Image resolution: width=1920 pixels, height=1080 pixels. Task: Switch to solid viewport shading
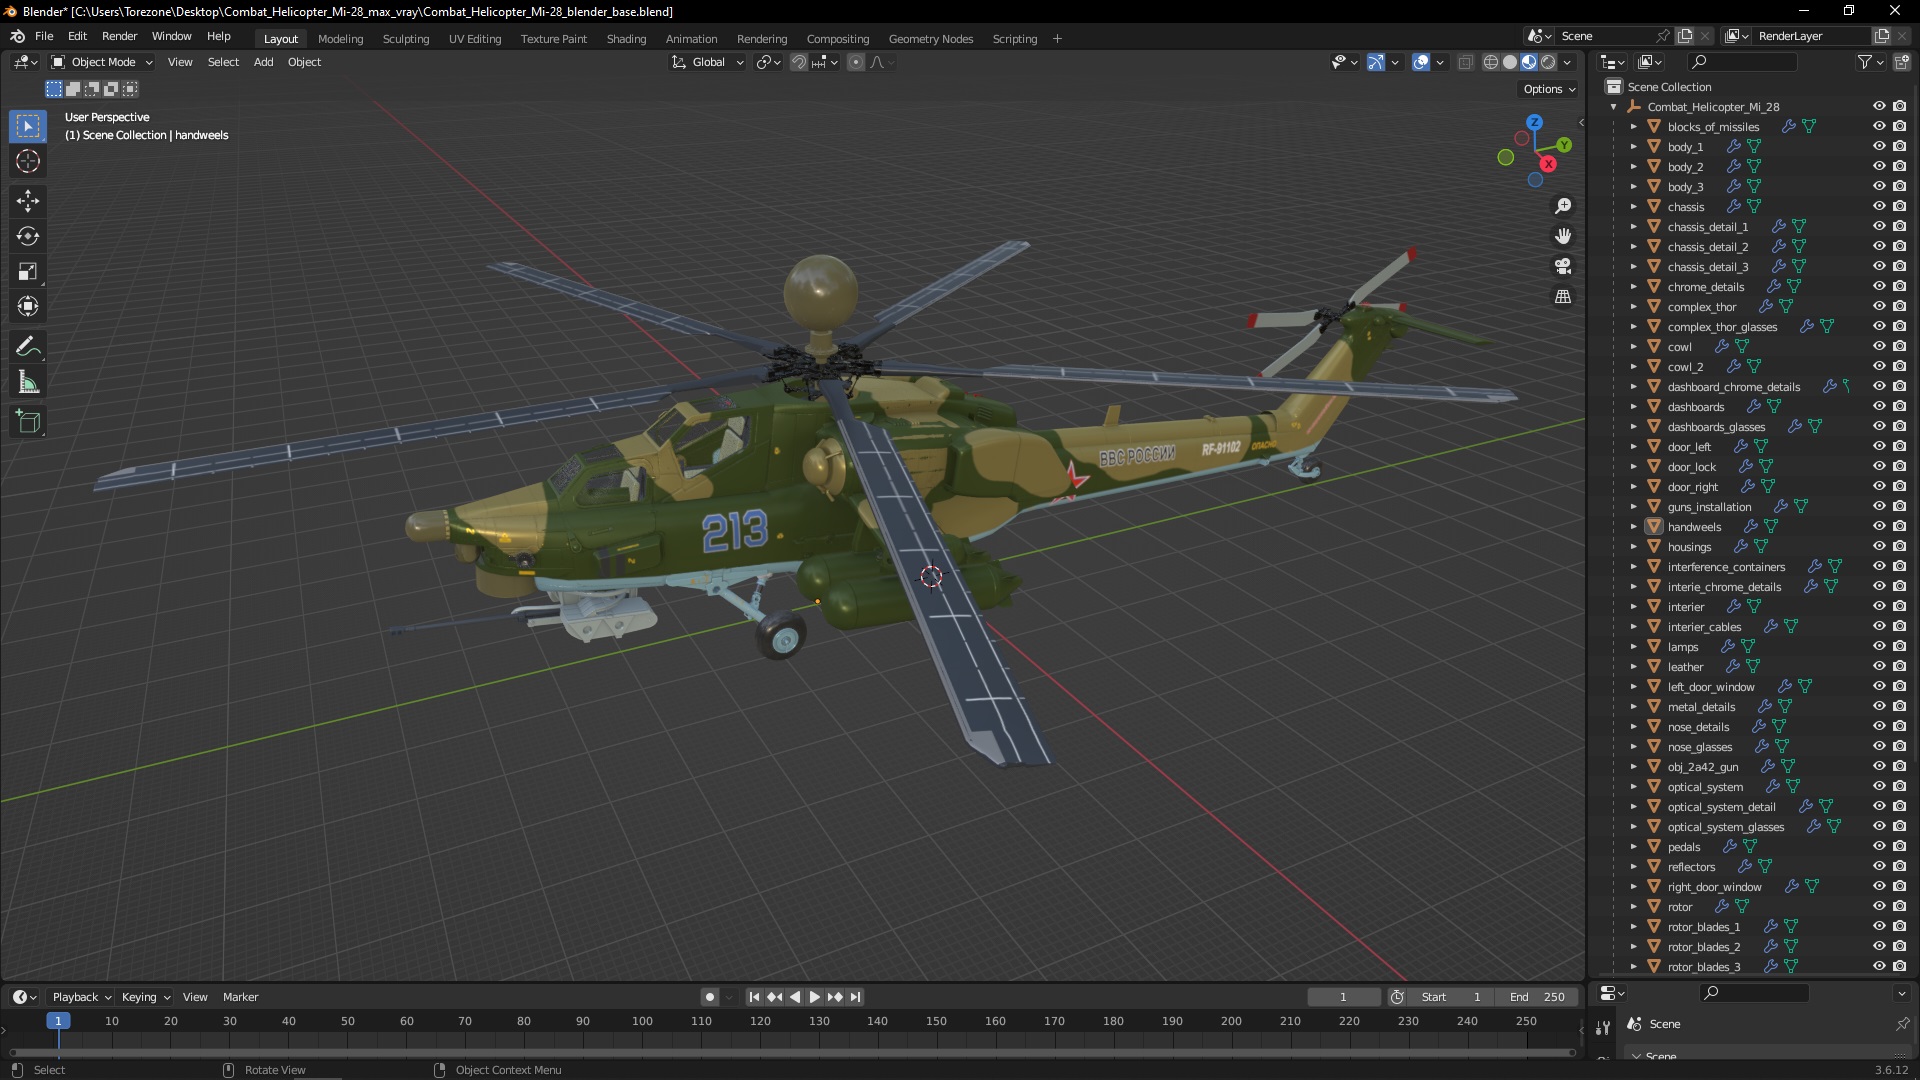[1510, 62]
